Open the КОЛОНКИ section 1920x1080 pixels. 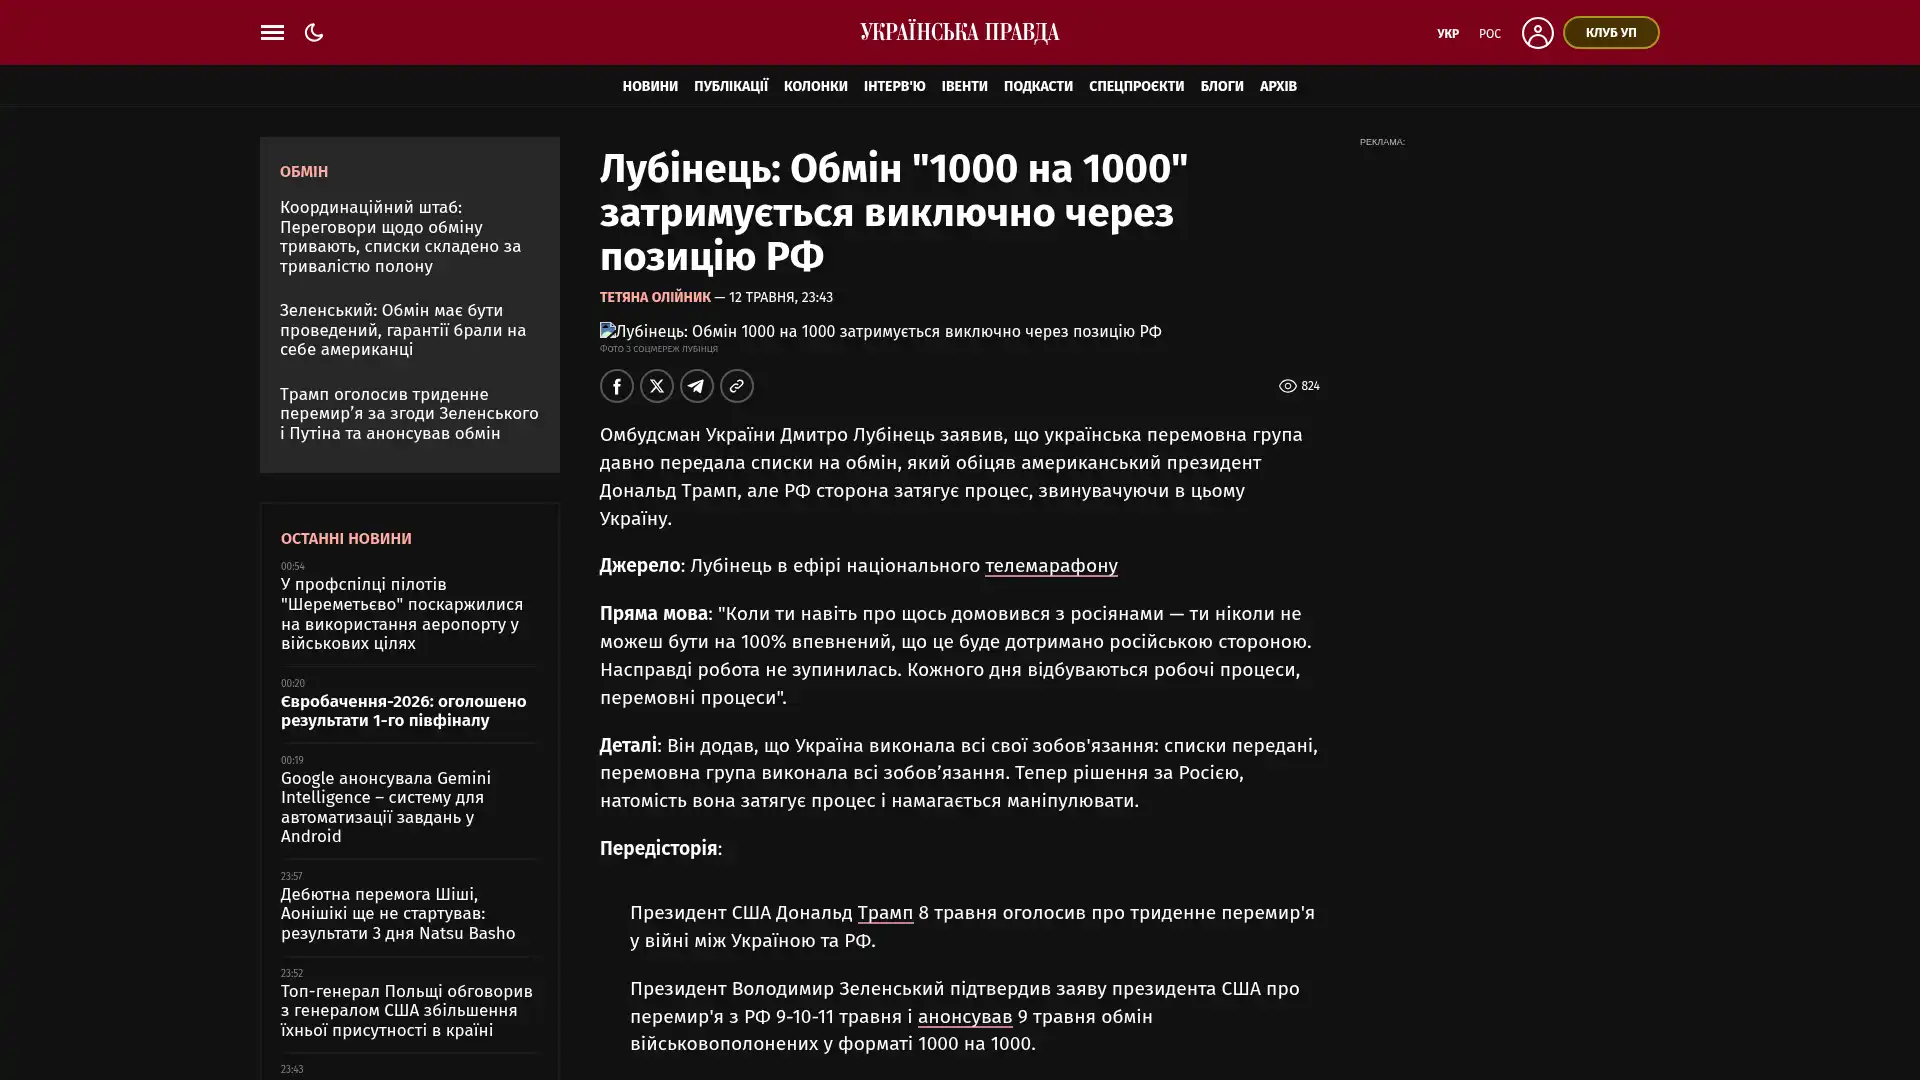[815, 86]
